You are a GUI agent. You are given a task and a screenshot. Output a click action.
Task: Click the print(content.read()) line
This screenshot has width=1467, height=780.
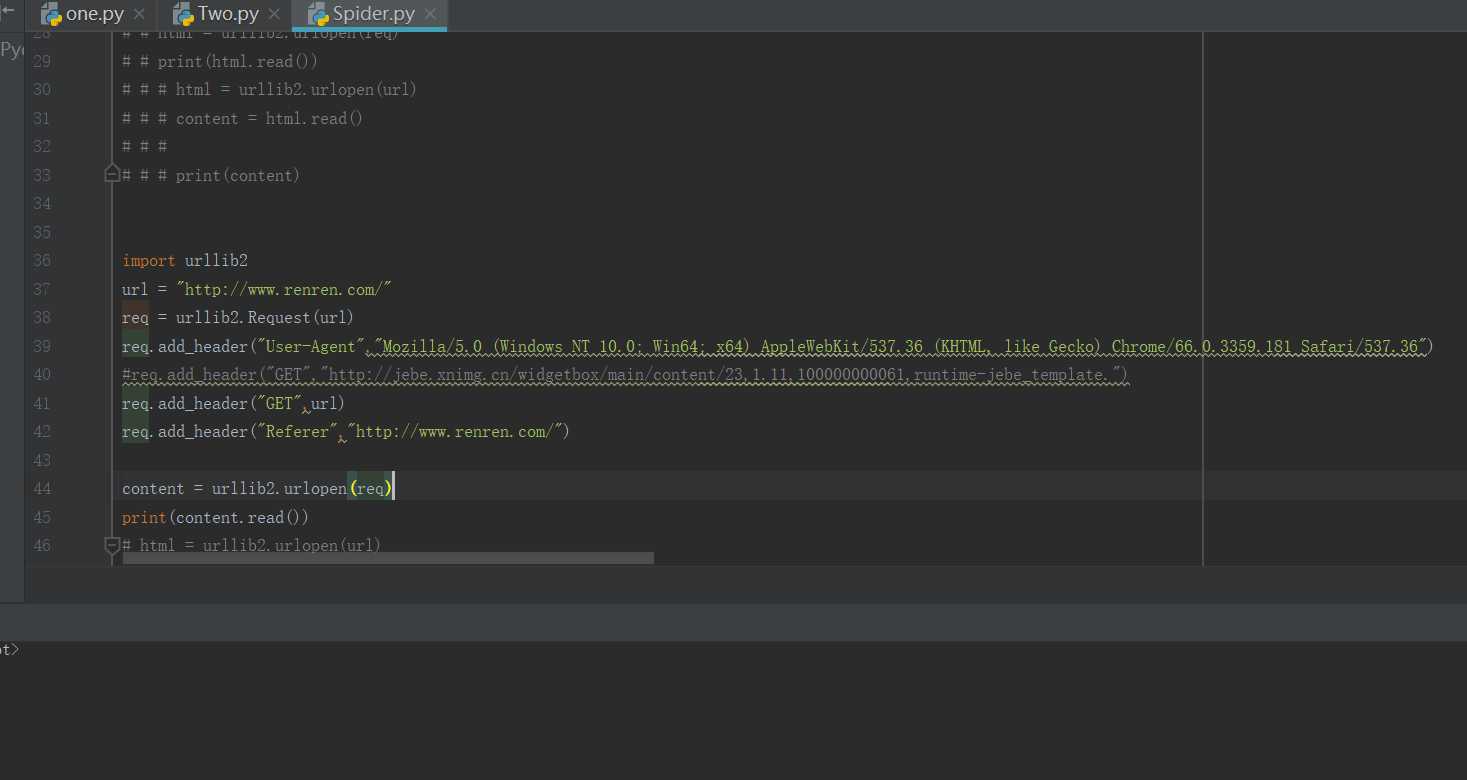coord(215,518)
